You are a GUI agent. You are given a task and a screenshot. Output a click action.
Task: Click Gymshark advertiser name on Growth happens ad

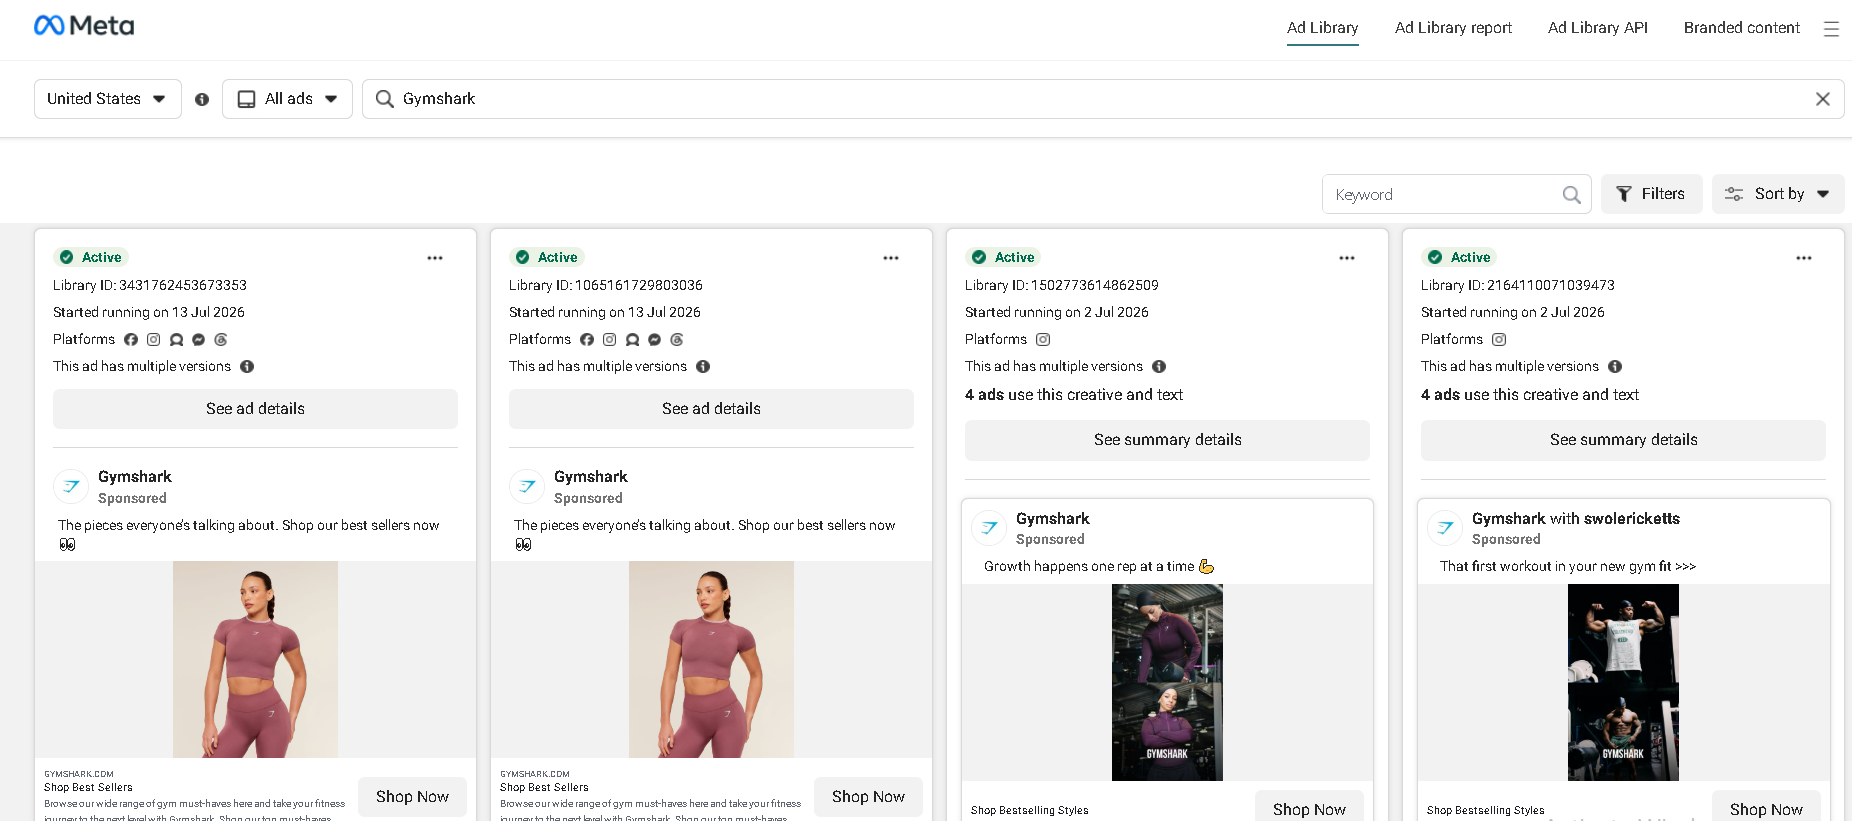1053,519
